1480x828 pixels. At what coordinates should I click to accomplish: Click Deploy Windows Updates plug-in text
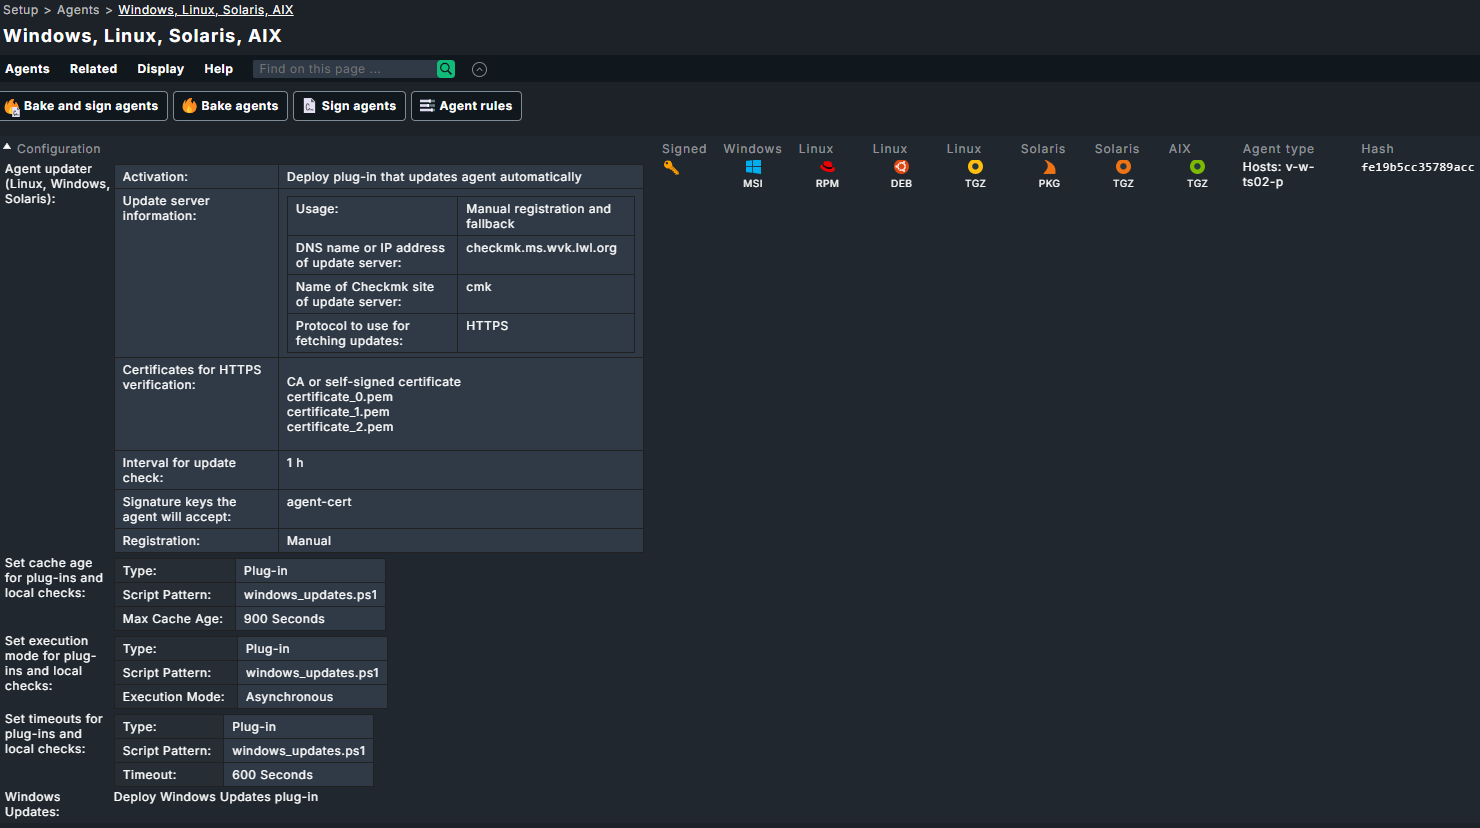[216, 797]
